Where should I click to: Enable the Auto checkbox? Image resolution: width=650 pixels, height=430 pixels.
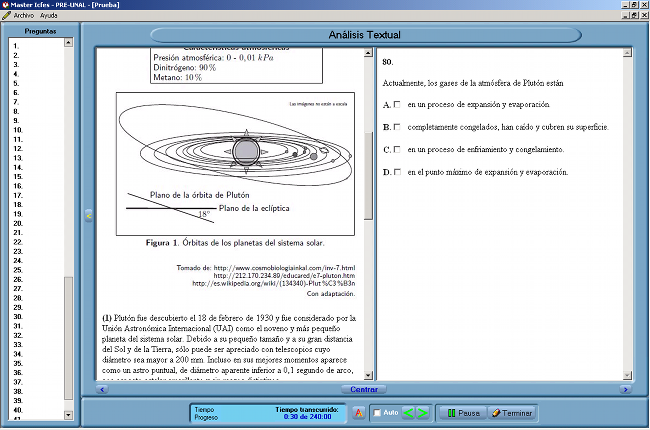[377, 413]
